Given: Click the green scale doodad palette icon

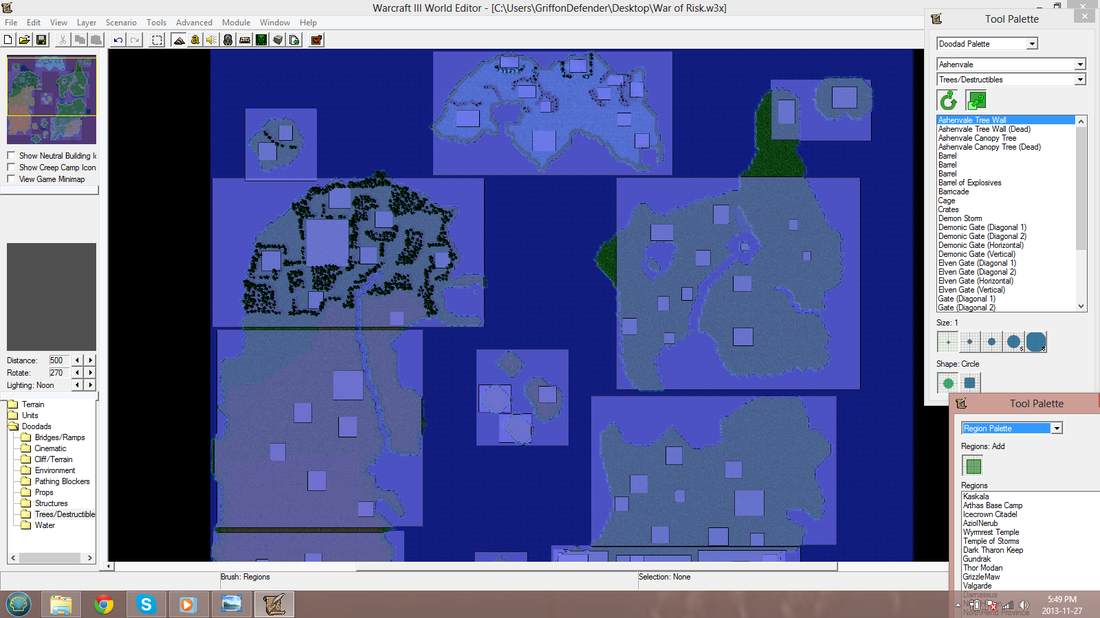Looking at the screenshot, I should 977,100.
